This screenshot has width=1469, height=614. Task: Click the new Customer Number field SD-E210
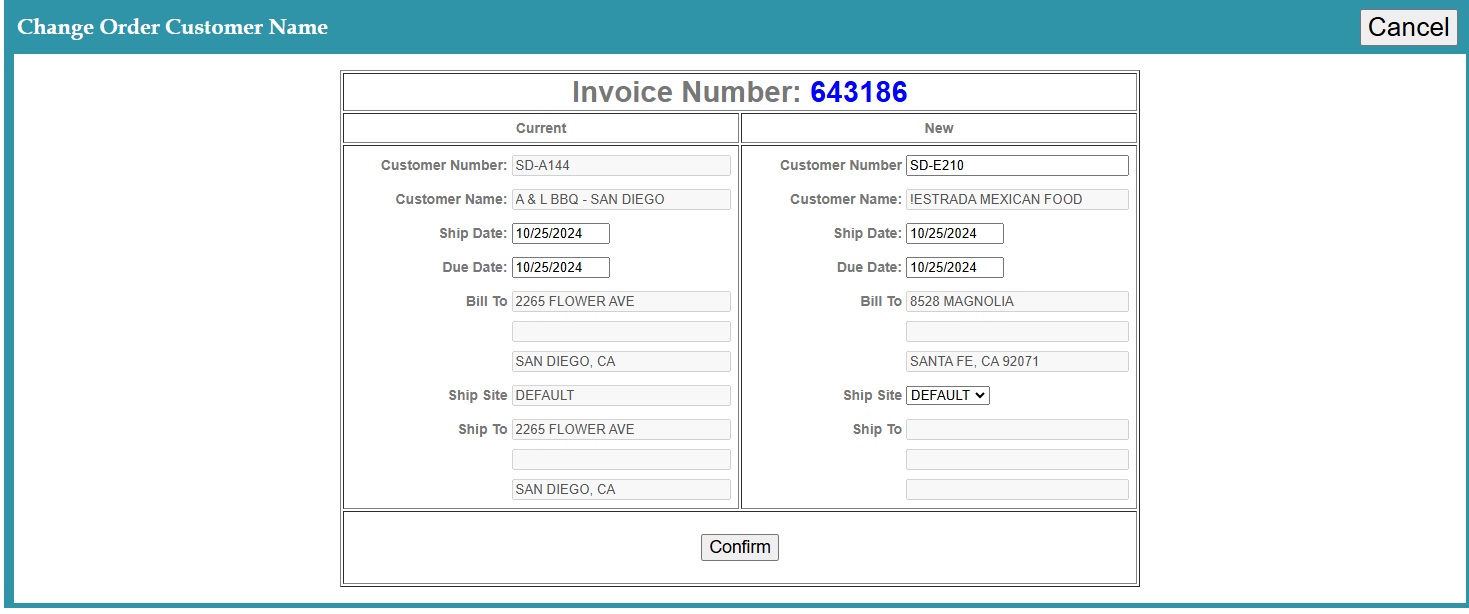1016,165
